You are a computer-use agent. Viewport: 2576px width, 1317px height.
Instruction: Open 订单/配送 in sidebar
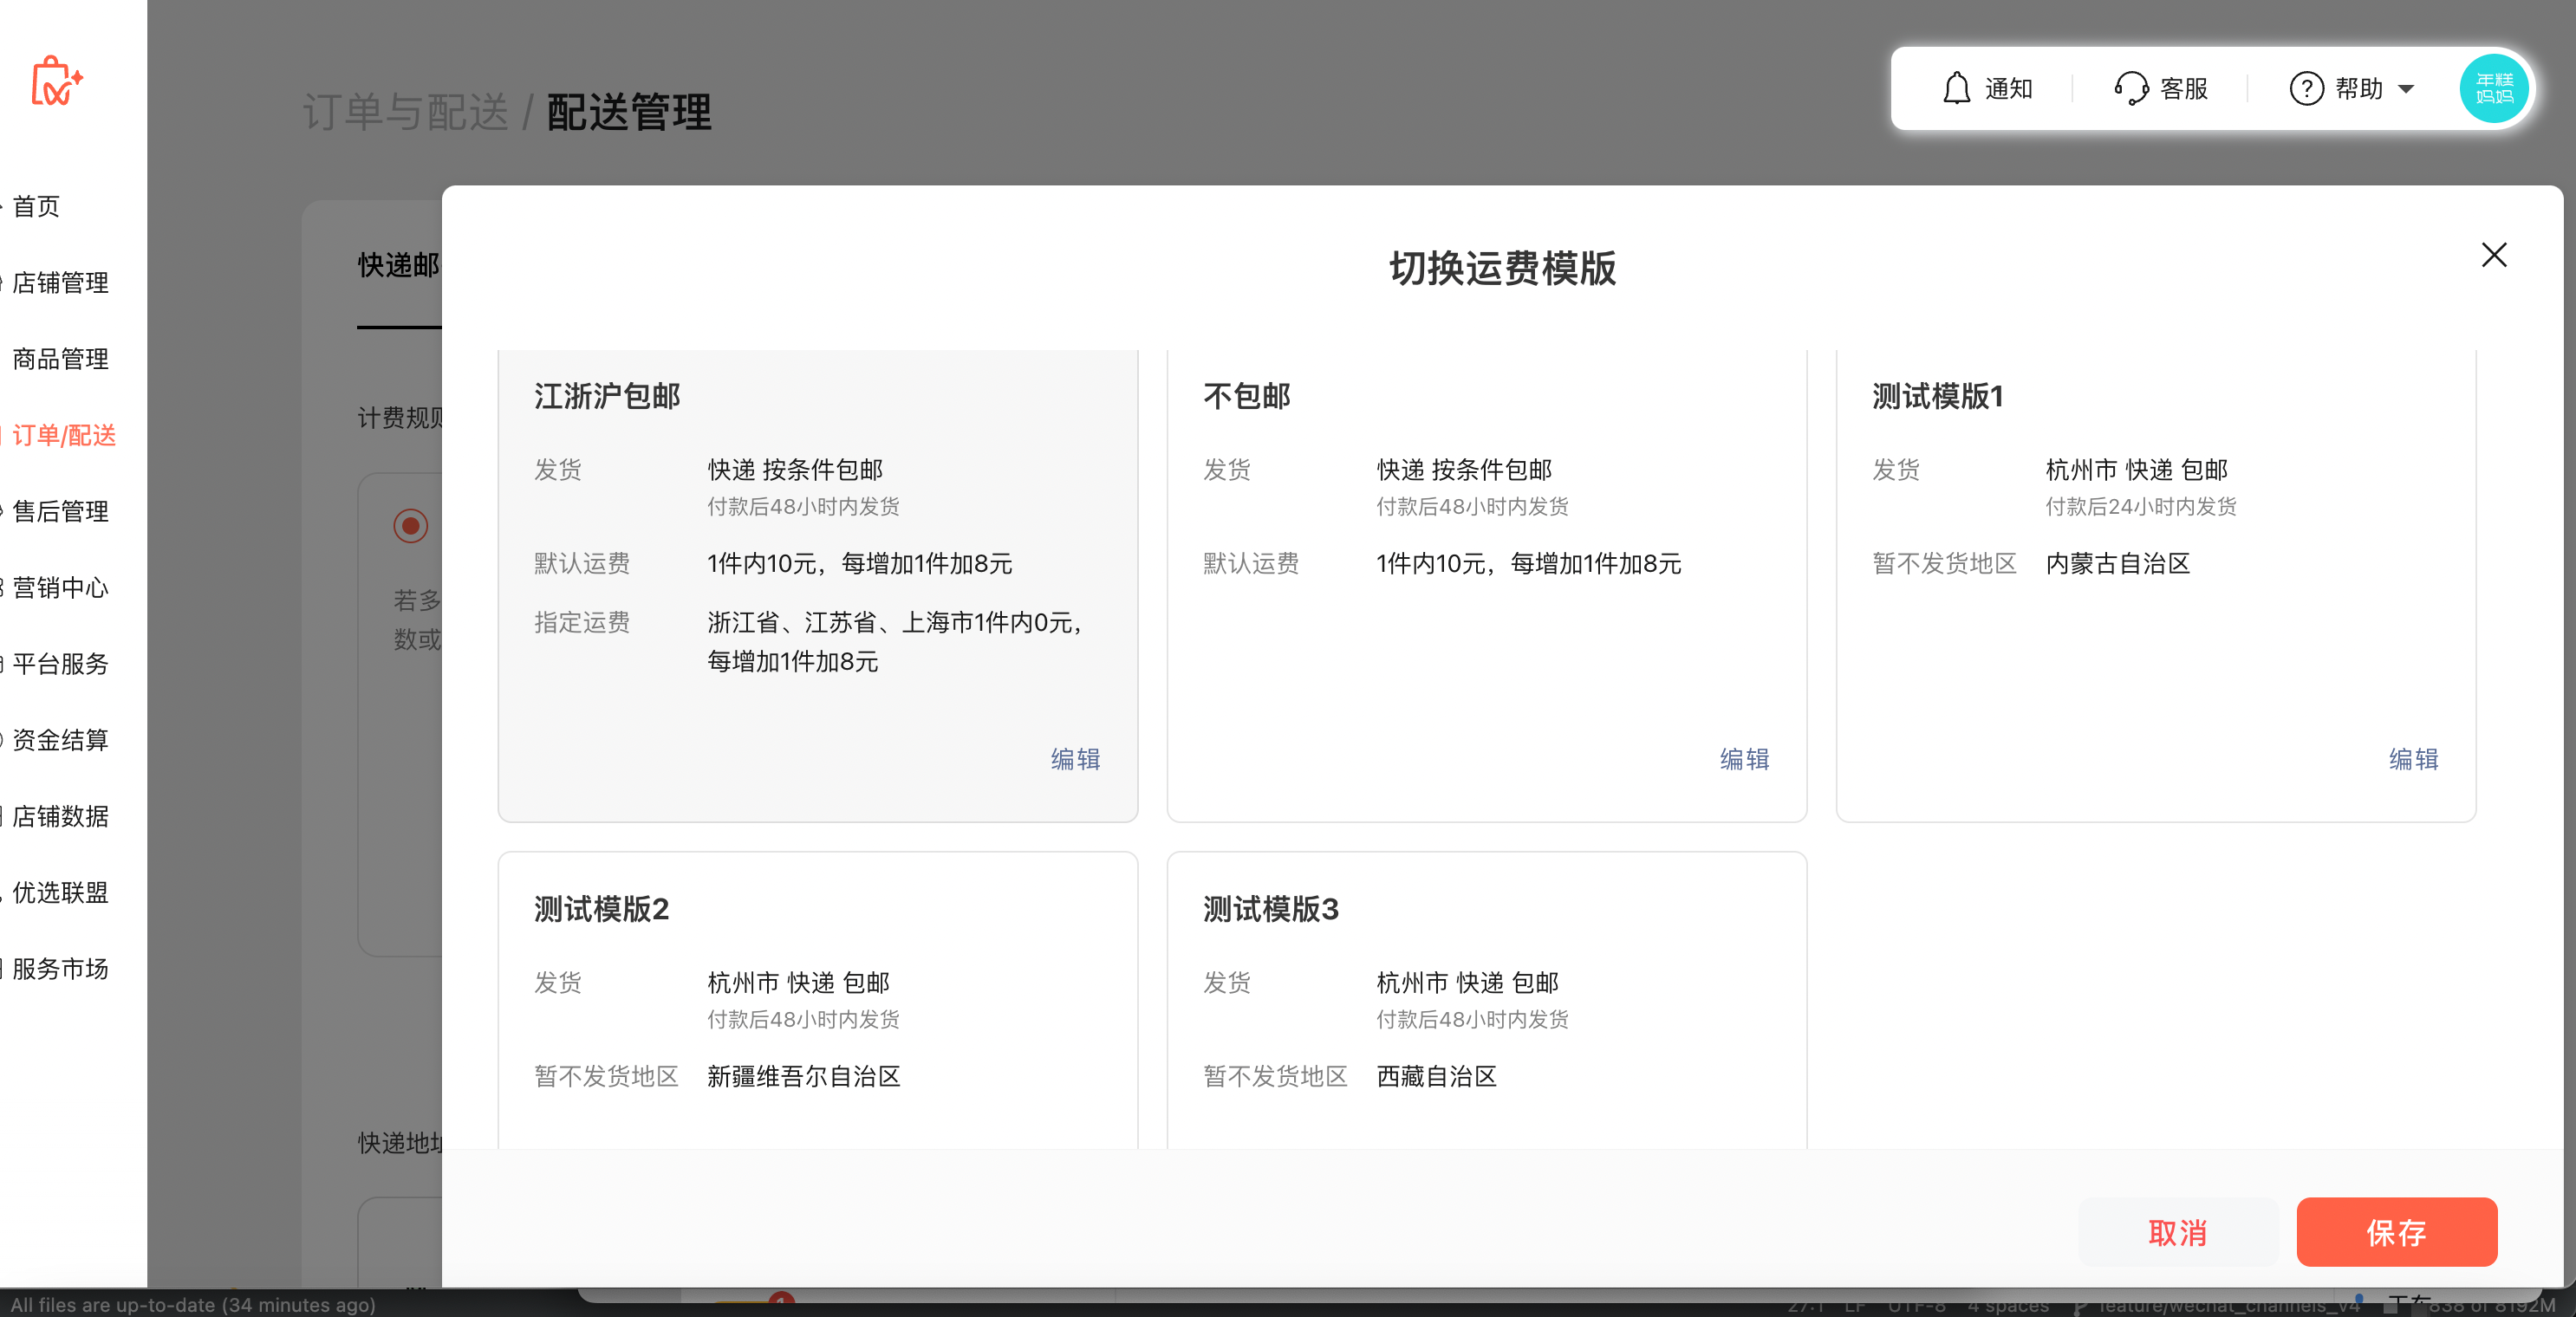64,435
